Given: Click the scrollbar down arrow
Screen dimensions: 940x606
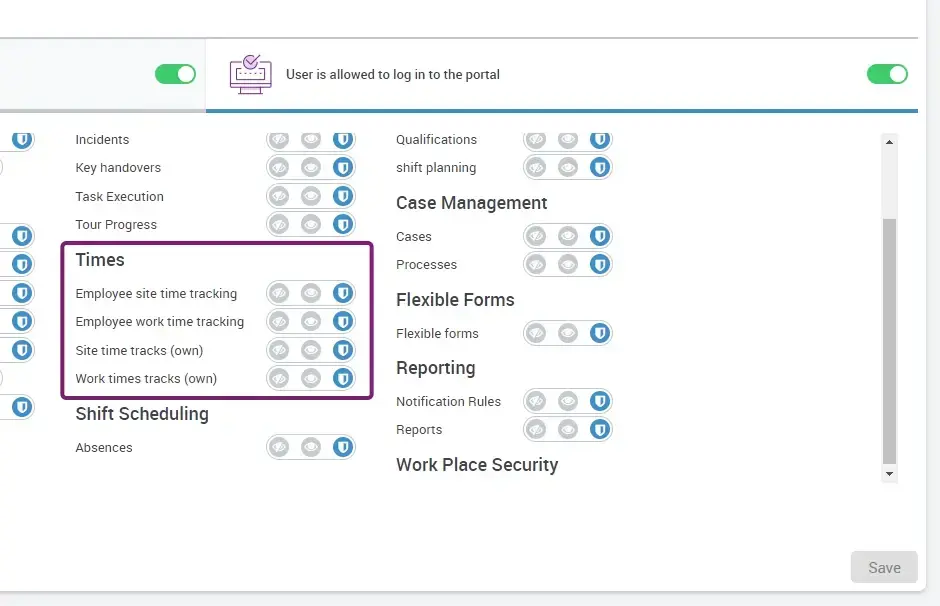Looking at the screenshot, I should click(x=889, y=473).
